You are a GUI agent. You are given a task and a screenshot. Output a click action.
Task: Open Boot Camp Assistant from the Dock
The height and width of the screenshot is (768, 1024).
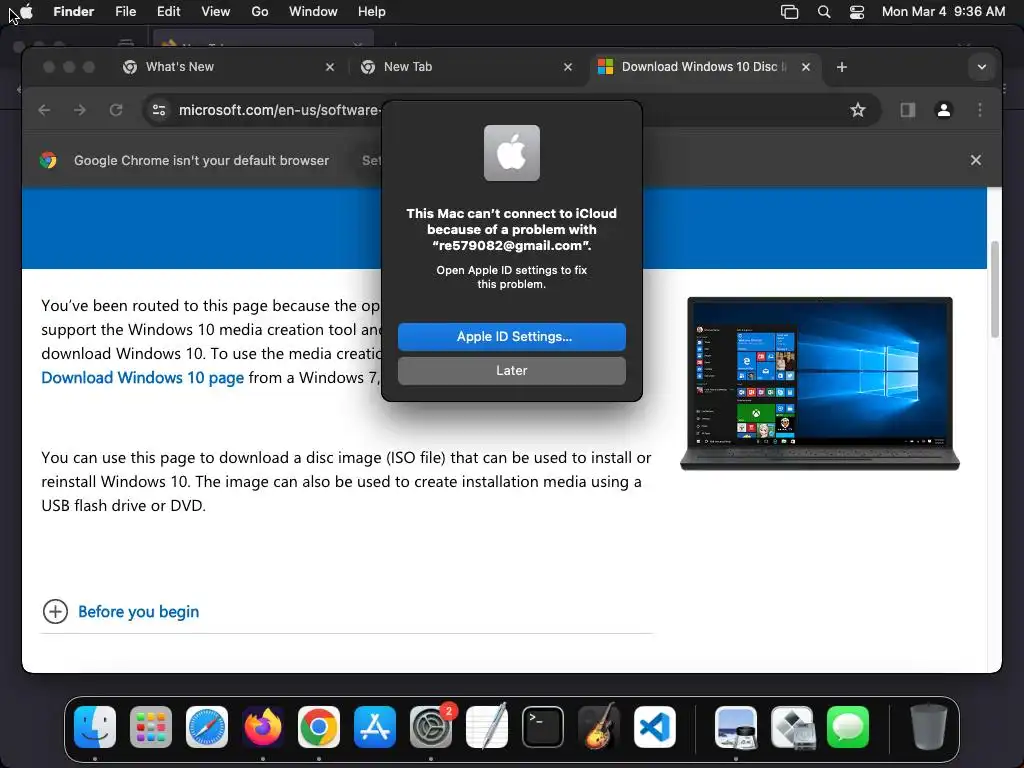792,727
